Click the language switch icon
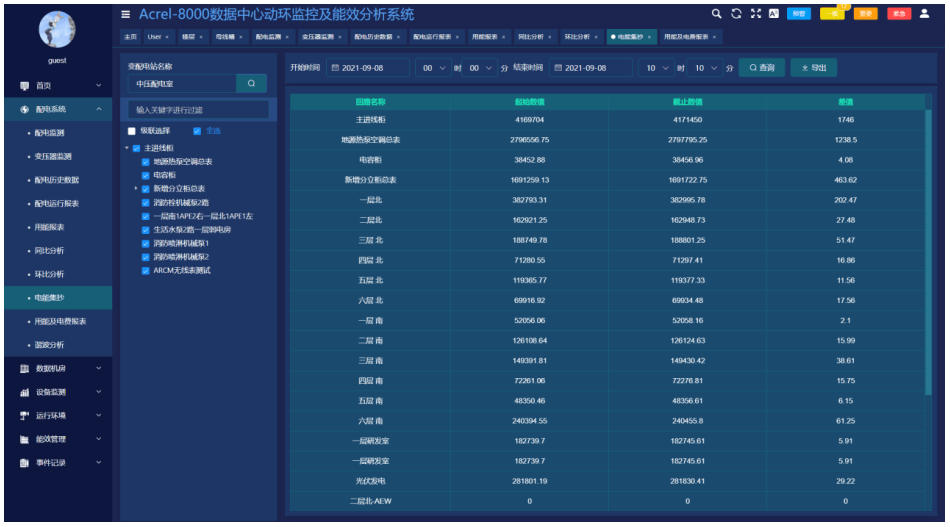950x527 pixels. coord(774,14)
